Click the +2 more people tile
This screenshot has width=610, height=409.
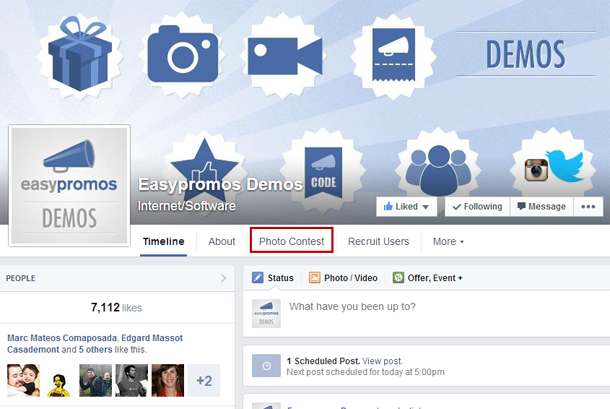click(x=204, y=380)
